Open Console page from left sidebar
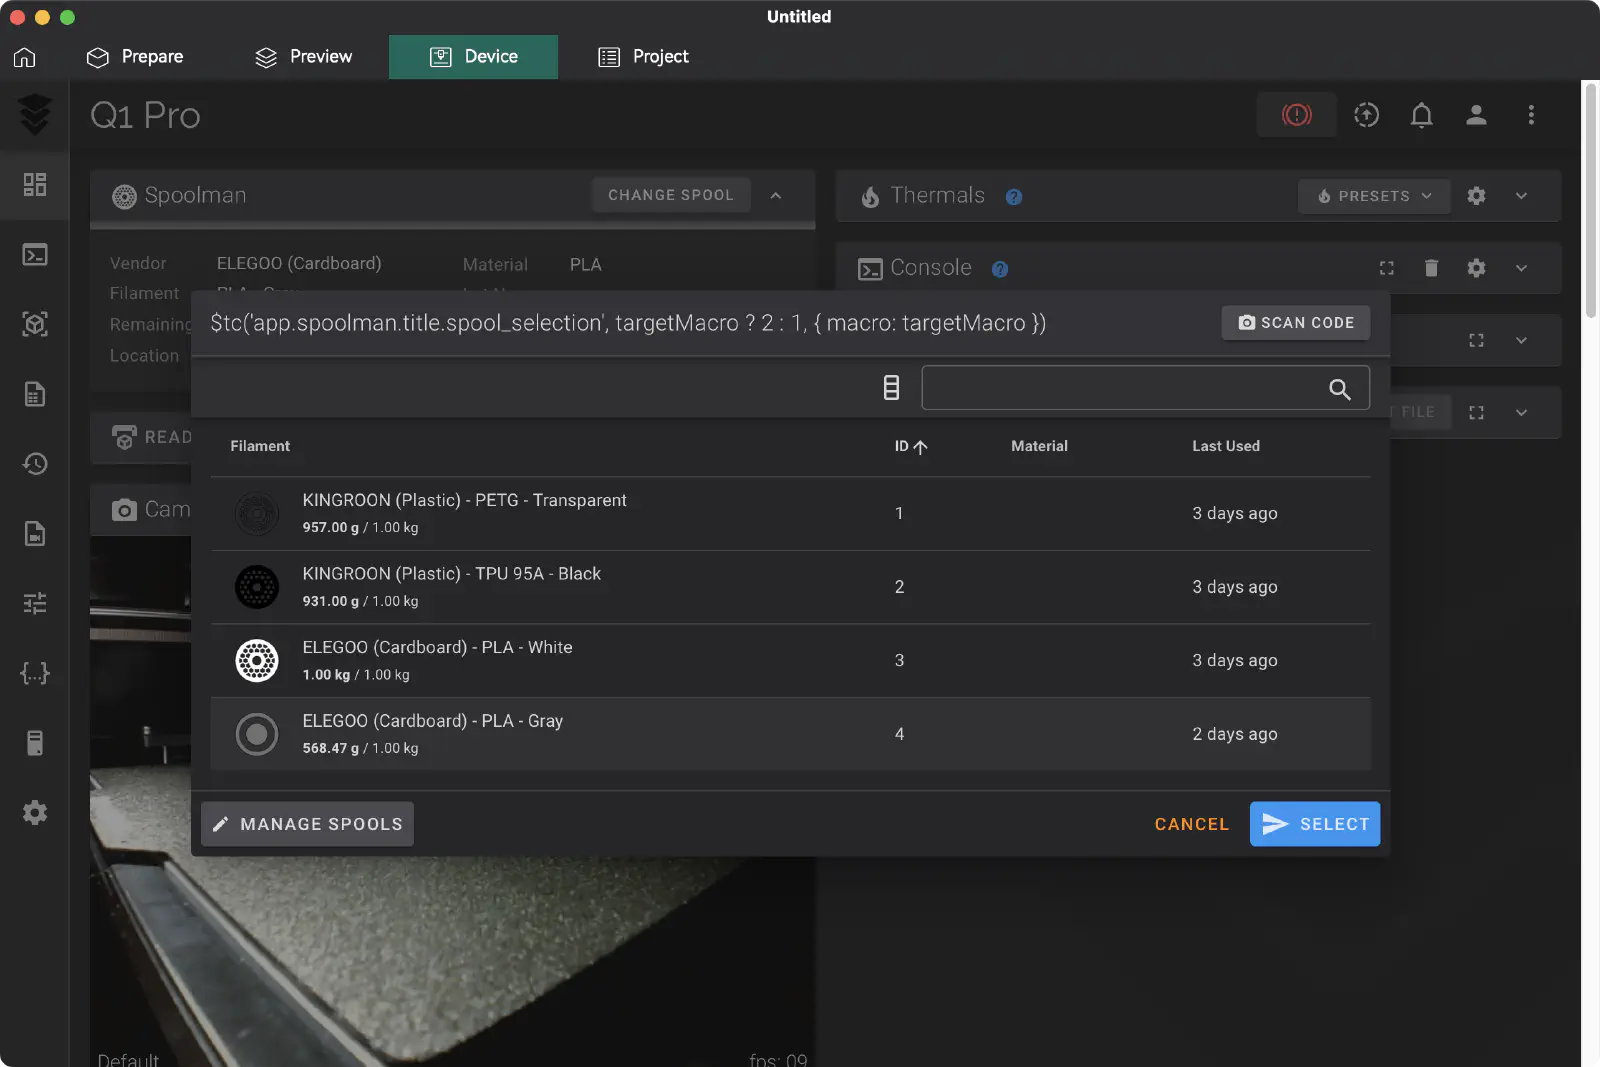 tap(35, 255)
